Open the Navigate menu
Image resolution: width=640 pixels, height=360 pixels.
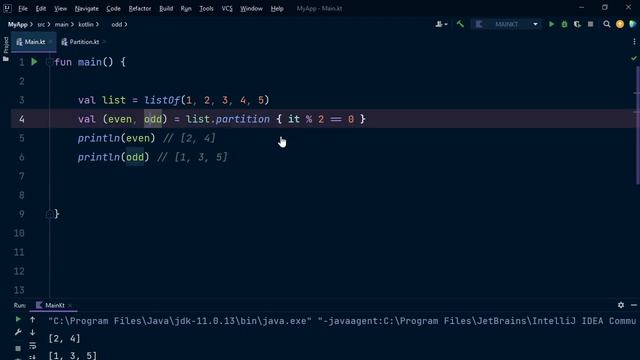87,8
